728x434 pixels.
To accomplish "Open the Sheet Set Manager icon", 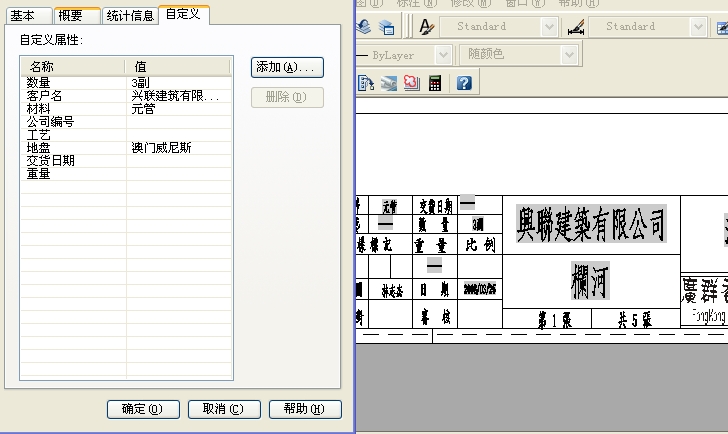I will pos(389,83).
